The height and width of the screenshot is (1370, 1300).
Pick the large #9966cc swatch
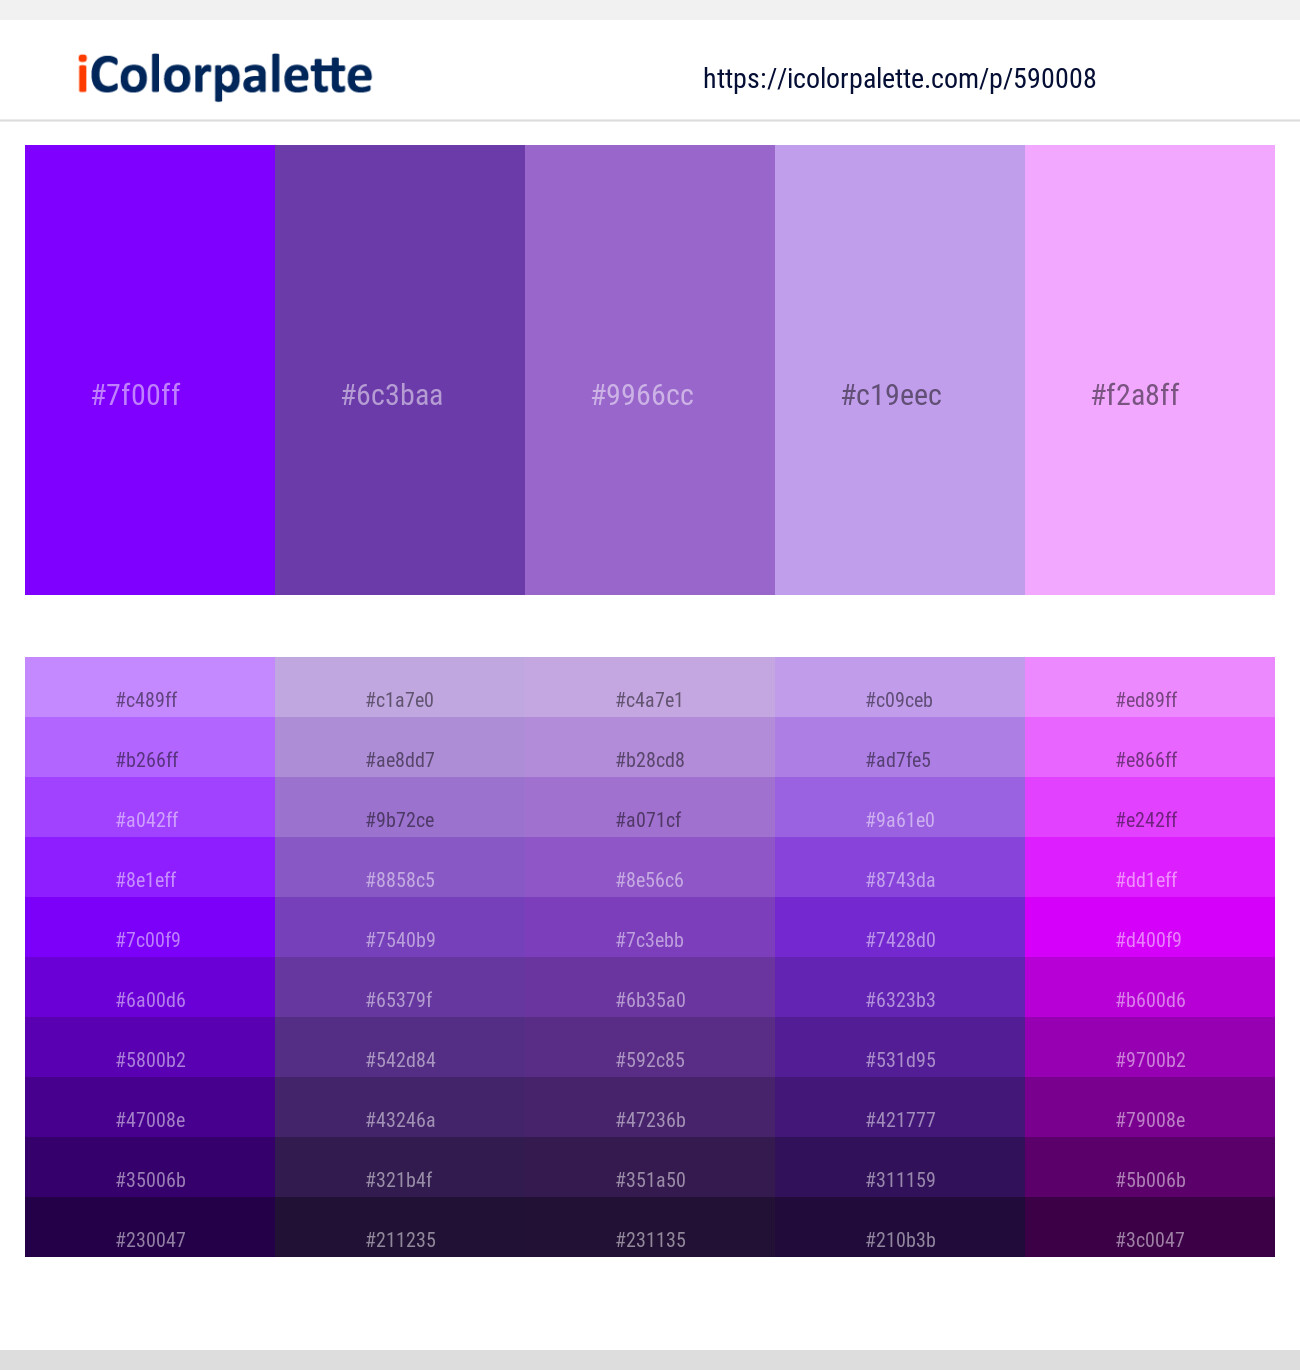pyautogui.click(x=650, y=370)
